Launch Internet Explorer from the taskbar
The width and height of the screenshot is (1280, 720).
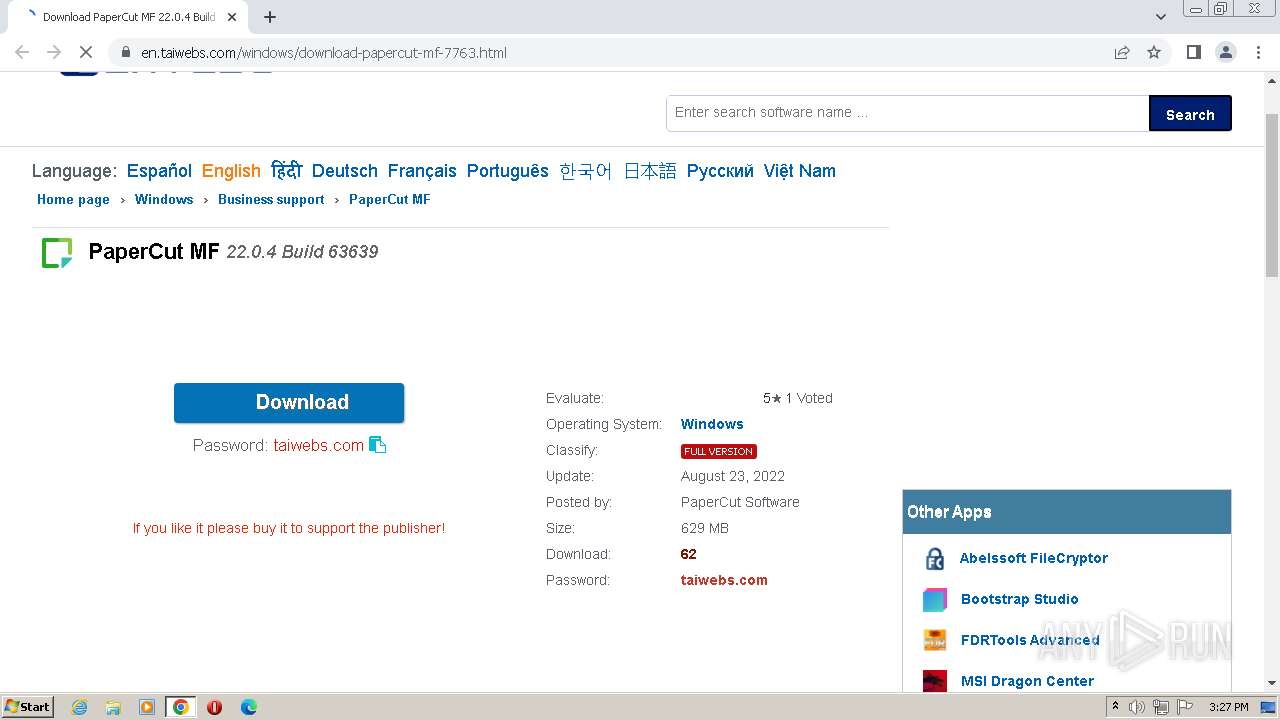click(x=79, y=707)
